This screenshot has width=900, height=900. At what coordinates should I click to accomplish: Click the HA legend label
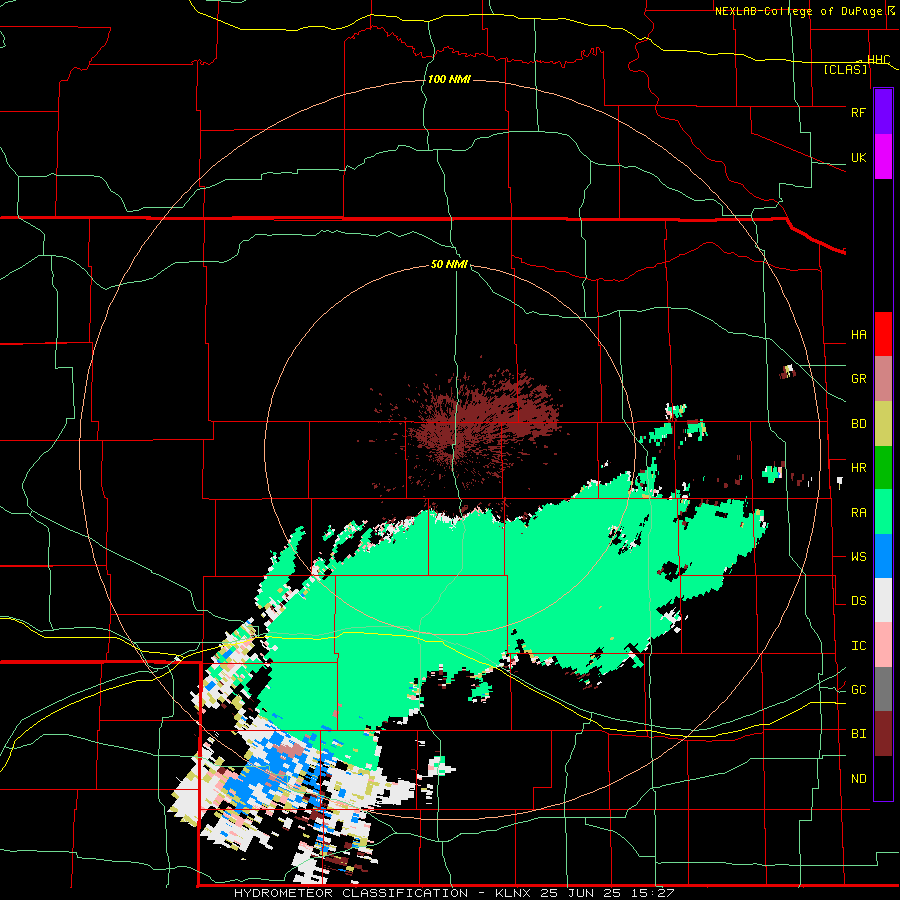click(858, 334)
